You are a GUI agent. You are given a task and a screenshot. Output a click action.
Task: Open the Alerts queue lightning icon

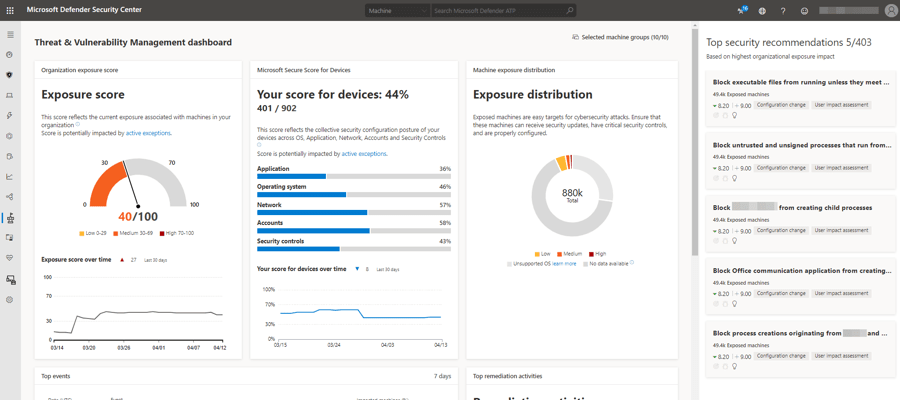pos(10,115)
